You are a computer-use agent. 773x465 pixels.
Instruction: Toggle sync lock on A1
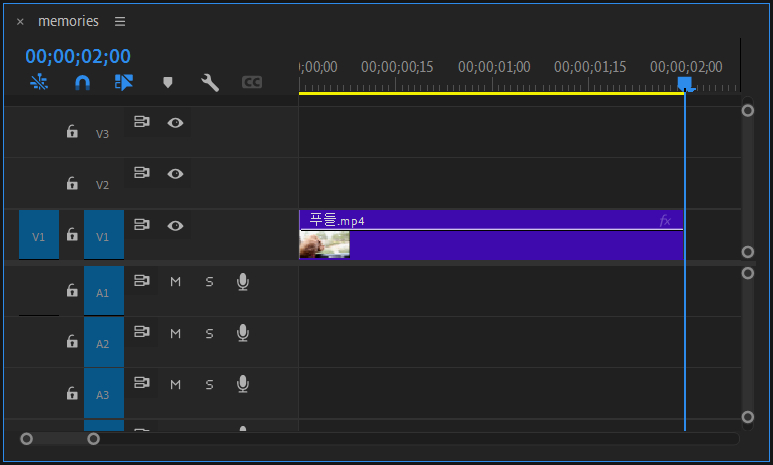click(141, 281)
